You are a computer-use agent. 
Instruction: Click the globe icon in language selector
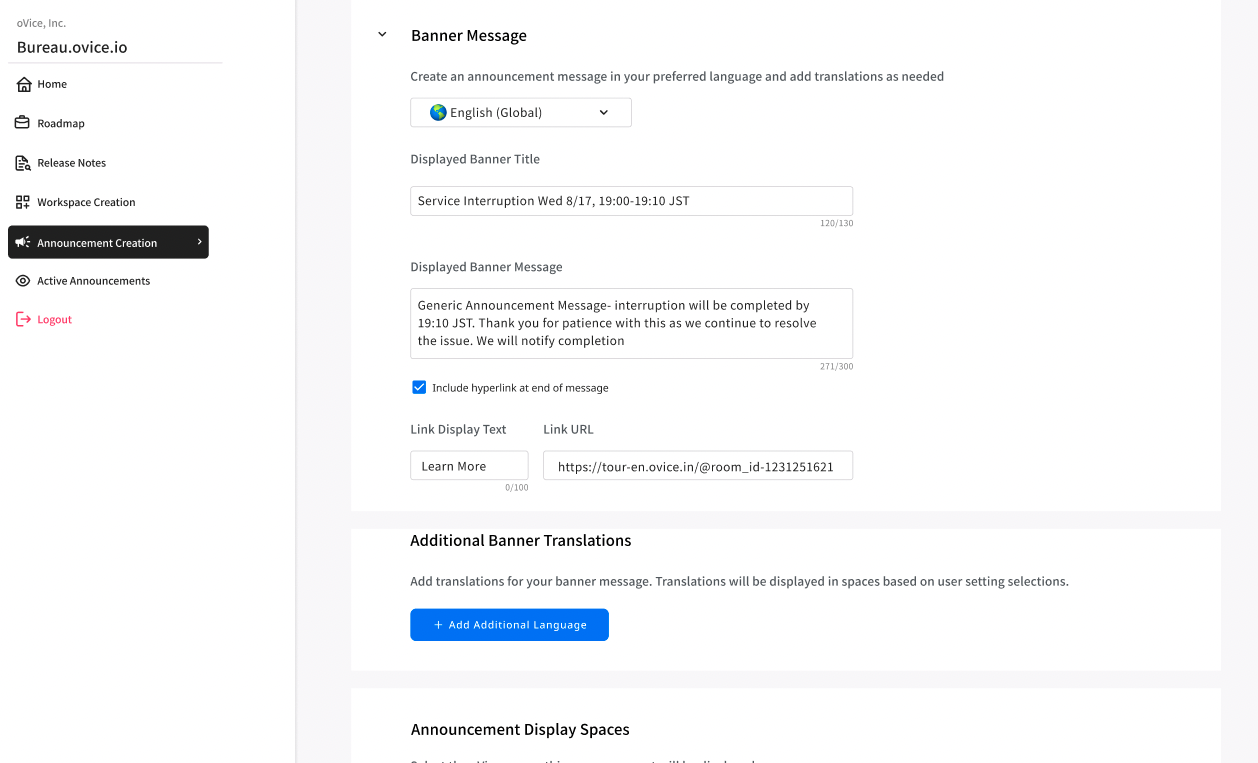click(438, 112)
